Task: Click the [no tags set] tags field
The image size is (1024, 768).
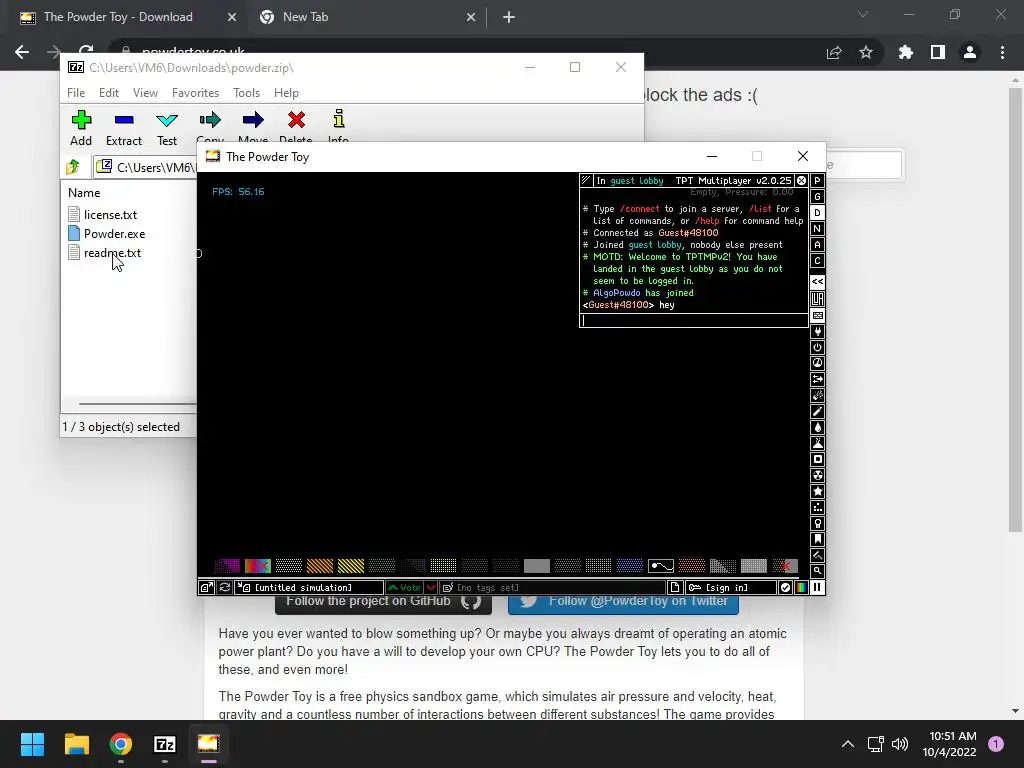Action: point(552,588)
